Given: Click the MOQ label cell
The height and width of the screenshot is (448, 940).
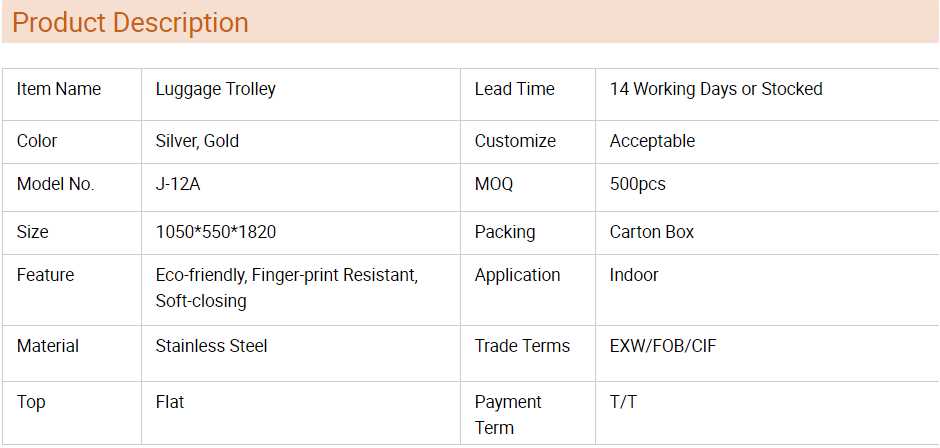Looking at the screenshot, I should 494,184.
